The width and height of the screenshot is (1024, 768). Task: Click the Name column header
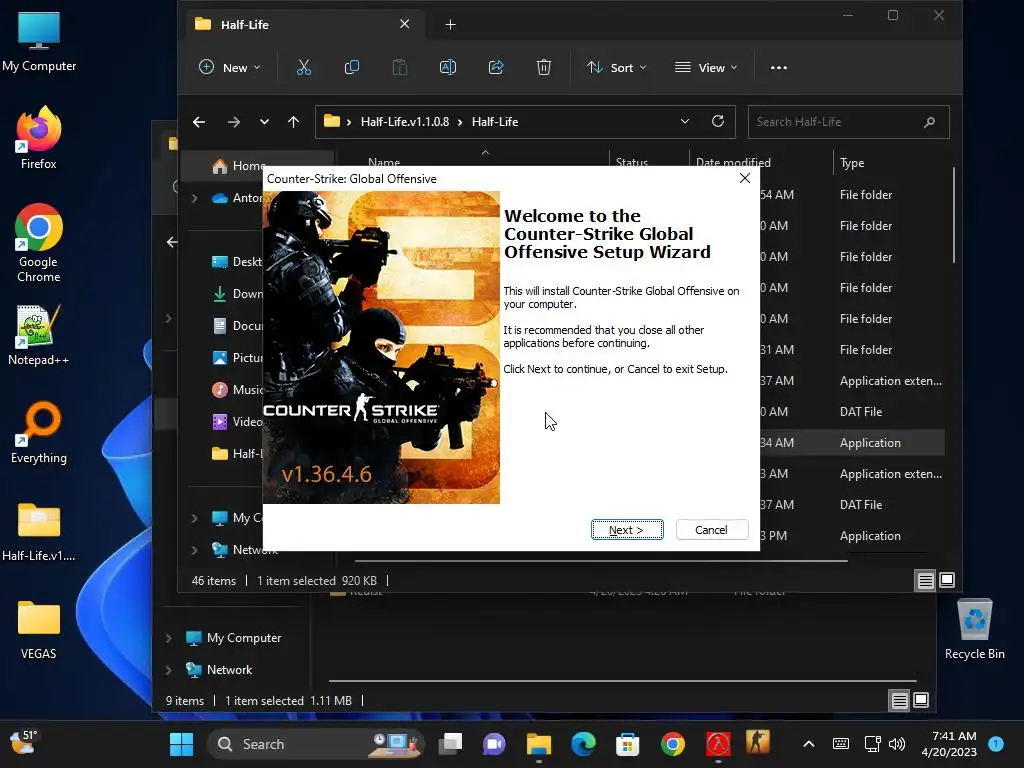384,162
